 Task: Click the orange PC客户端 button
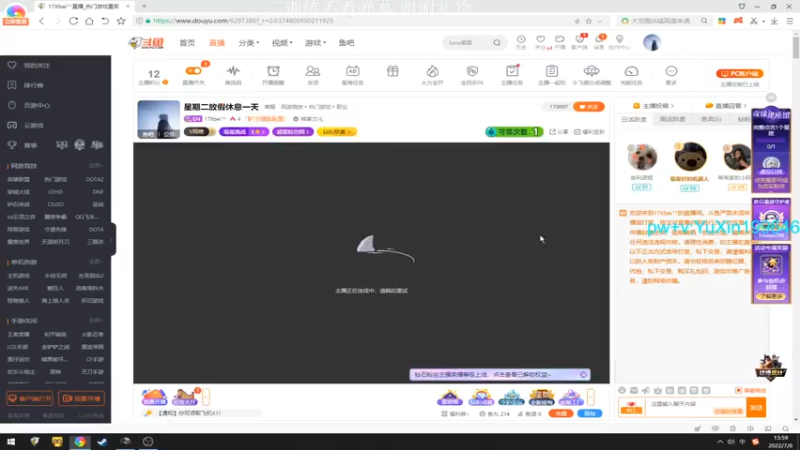click(x=739, y=73)
